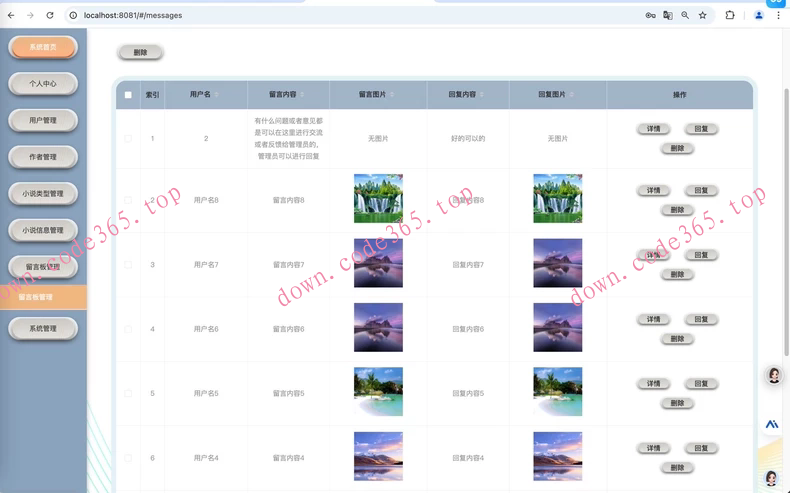Select the checkbox for the 用户名7 row
This screenshot has width=790, height=493.
tap(128, 265)
